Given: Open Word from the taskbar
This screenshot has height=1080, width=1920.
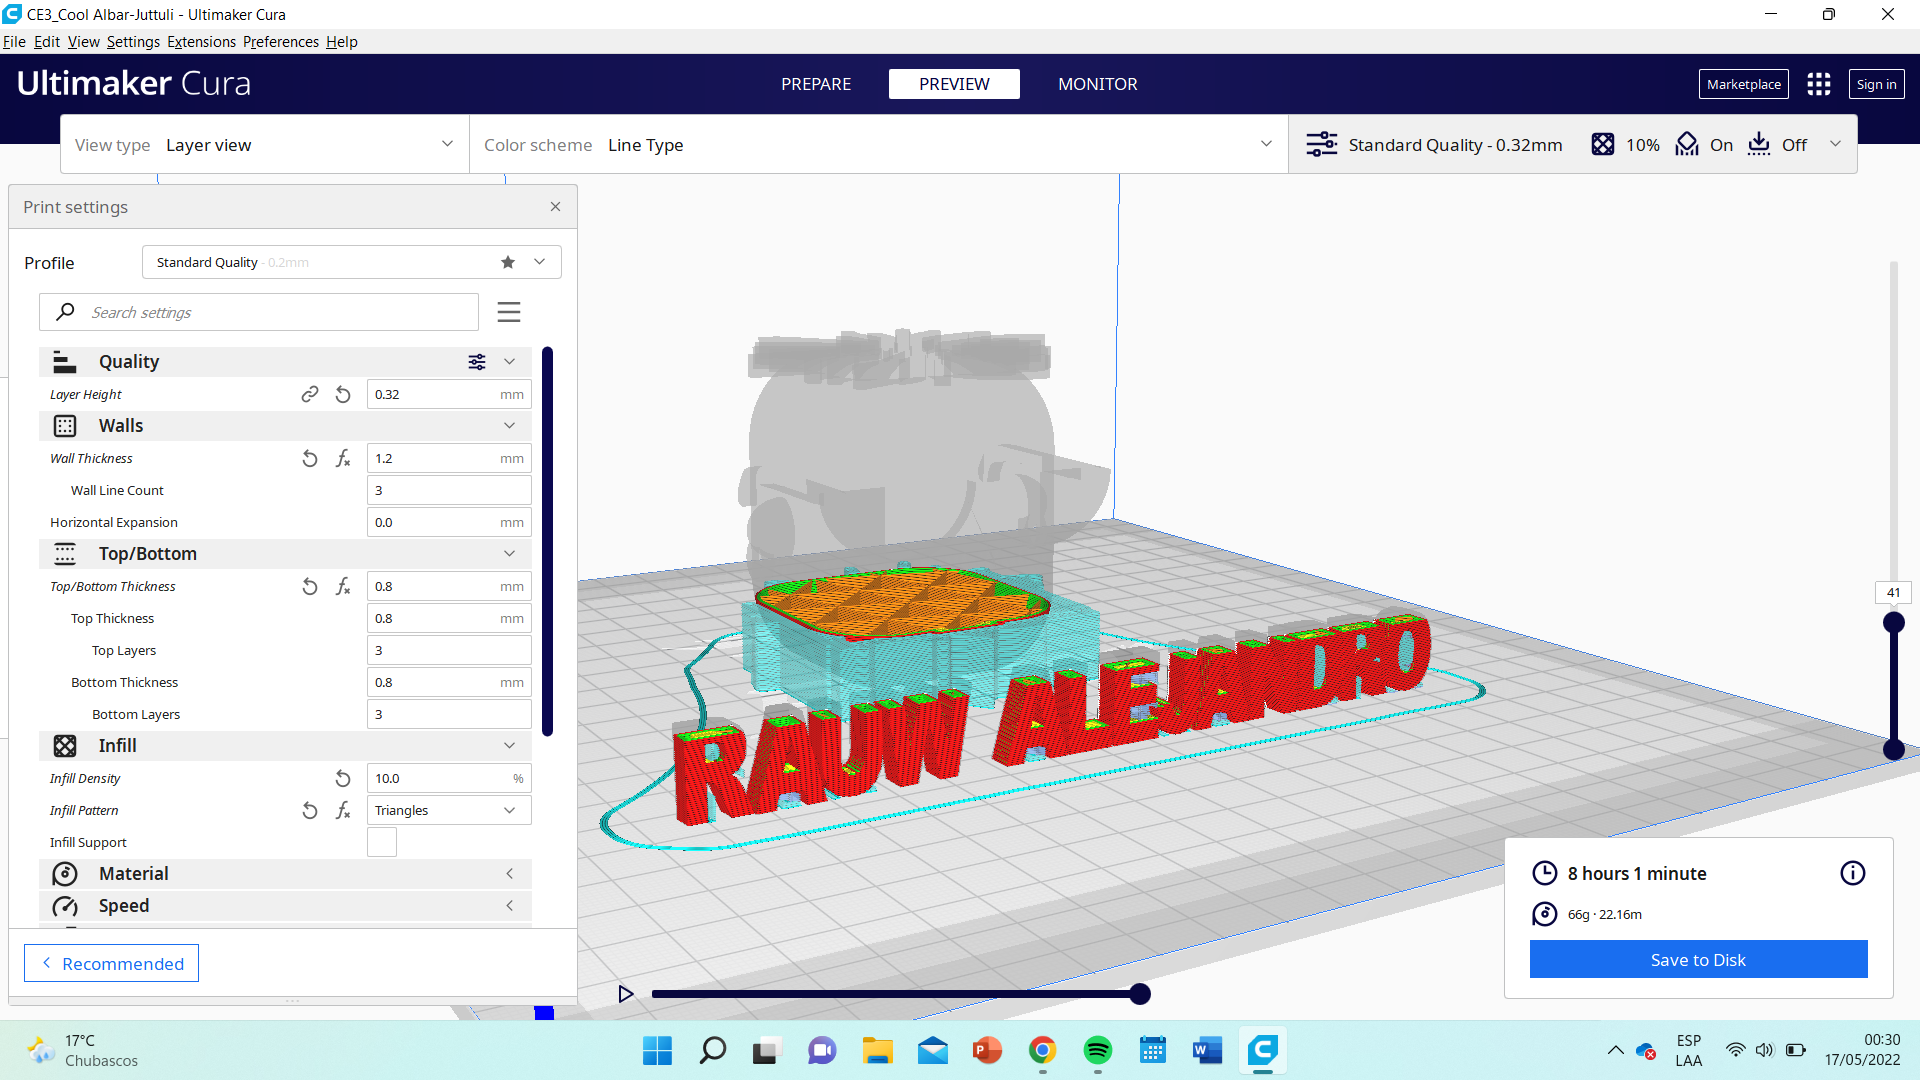Looking at the screenshot, I should [1208, 1050].
